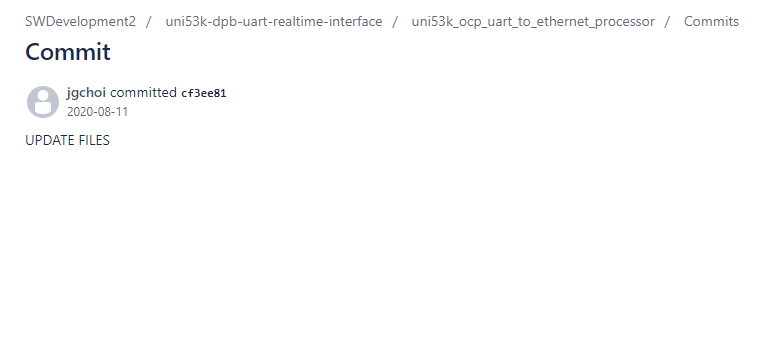Click the slash separator before Commits
The width and height of the screenshot is (772, 361).
(667, 22)
